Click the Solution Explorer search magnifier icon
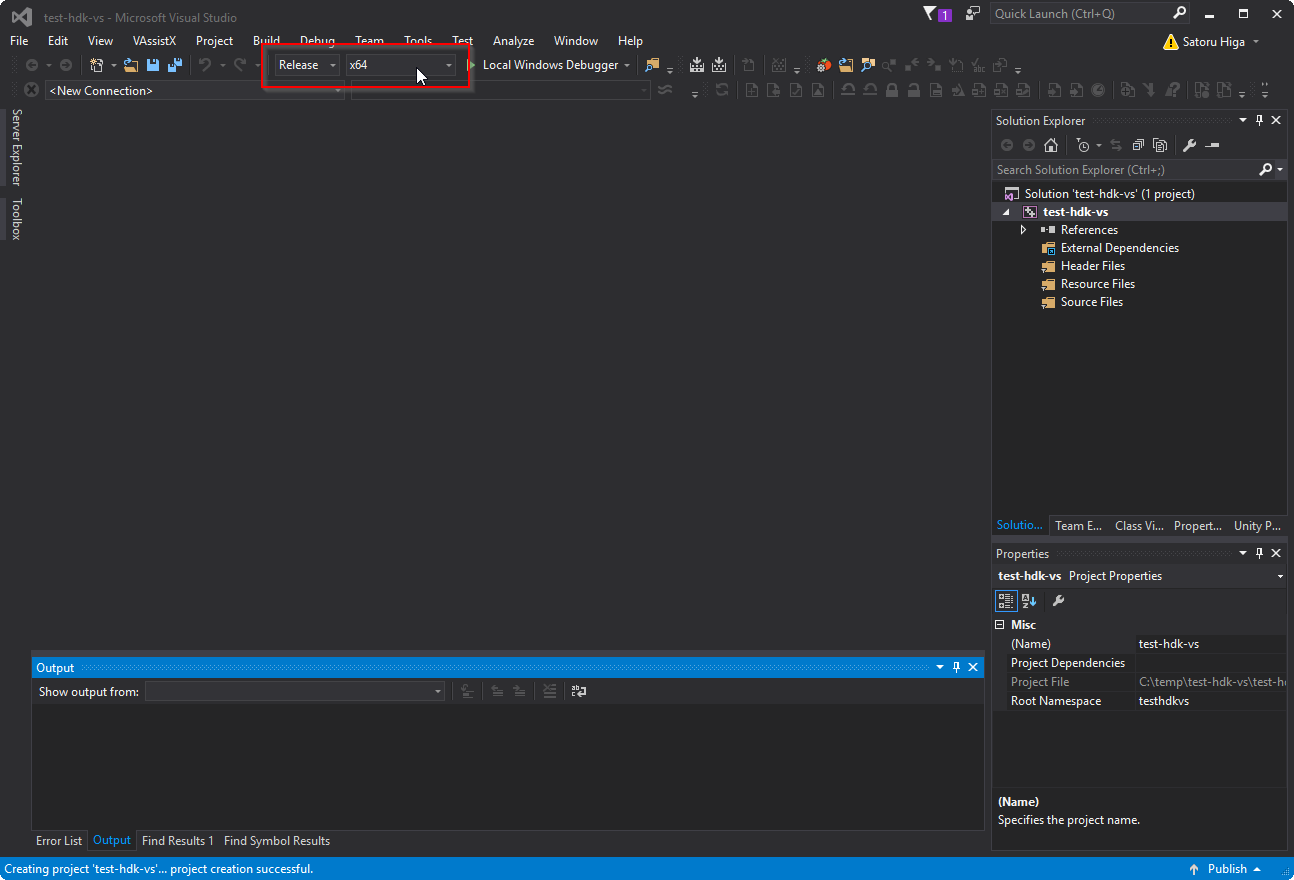Screen dimensions: 1294x880 1267,169
